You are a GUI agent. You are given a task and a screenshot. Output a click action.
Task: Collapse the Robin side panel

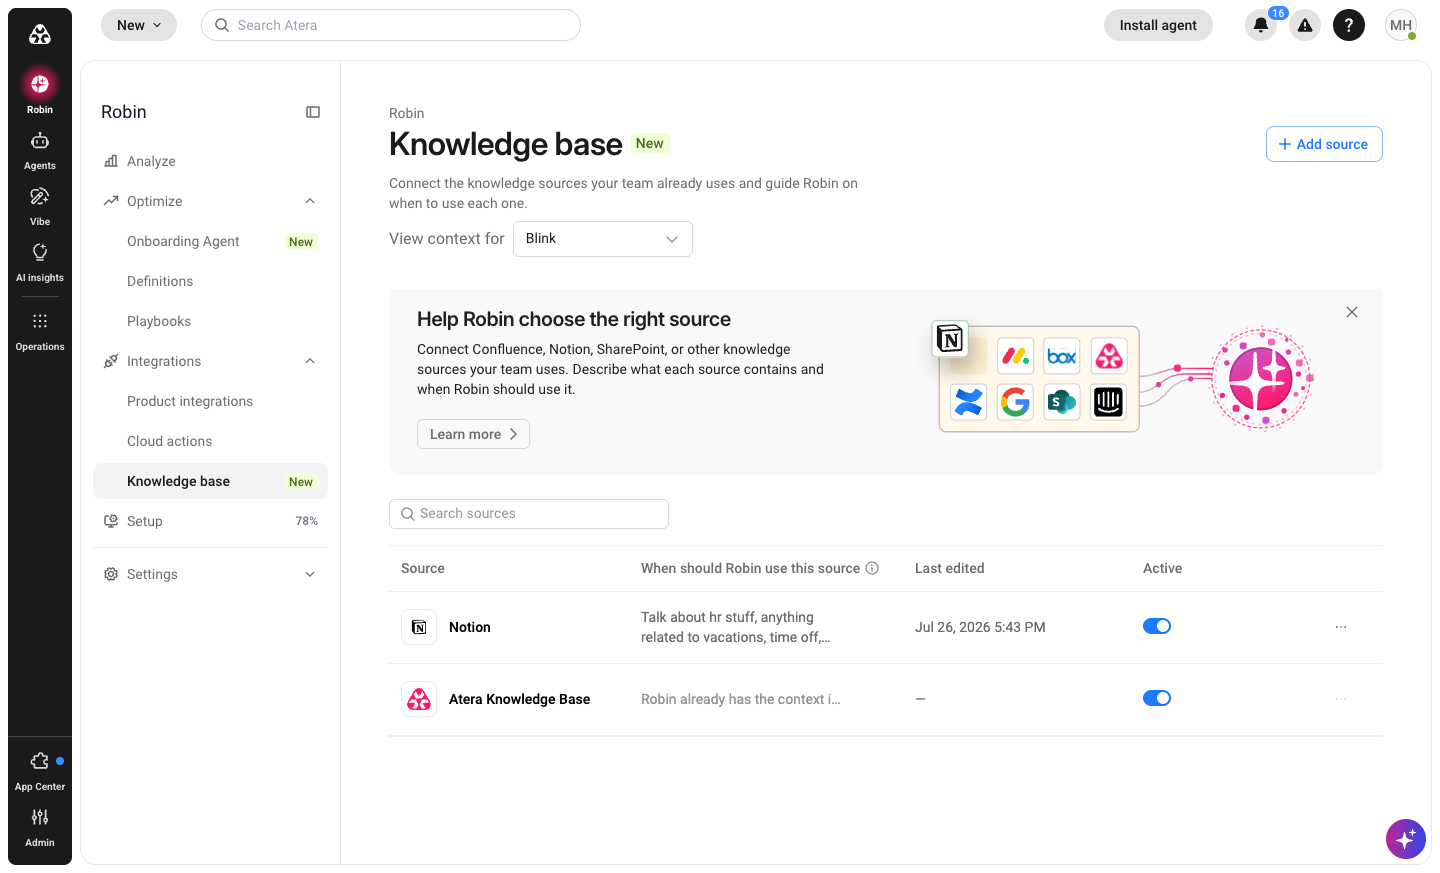(x=313, y=112)
